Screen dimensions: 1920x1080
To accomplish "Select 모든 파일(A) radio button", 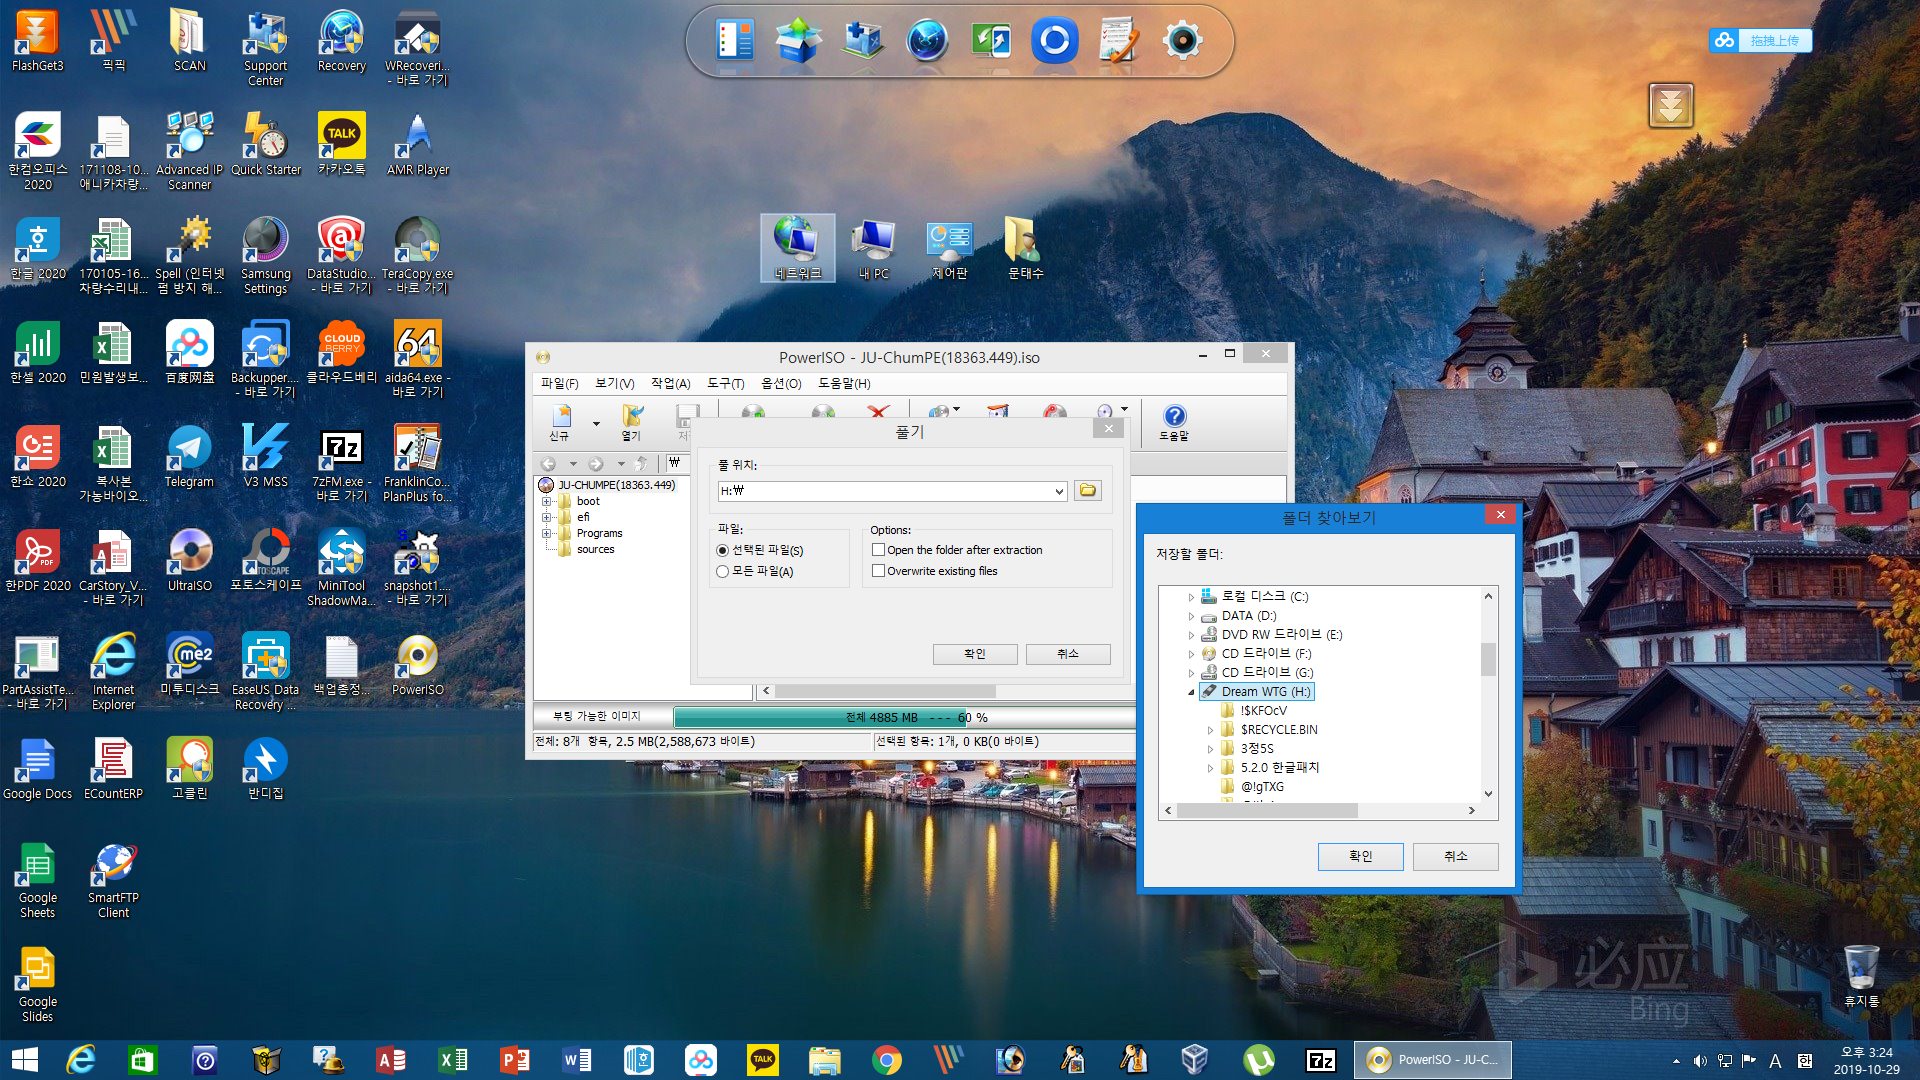I will pos(722,572).
